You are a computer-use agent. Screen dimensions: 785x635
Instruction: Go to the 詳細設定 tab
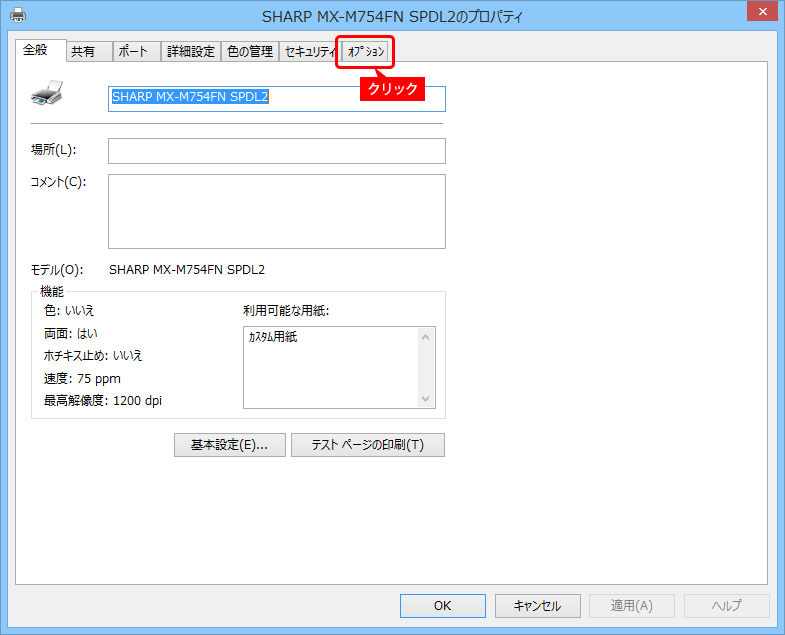pyautogui.click(x=191, y=52)
